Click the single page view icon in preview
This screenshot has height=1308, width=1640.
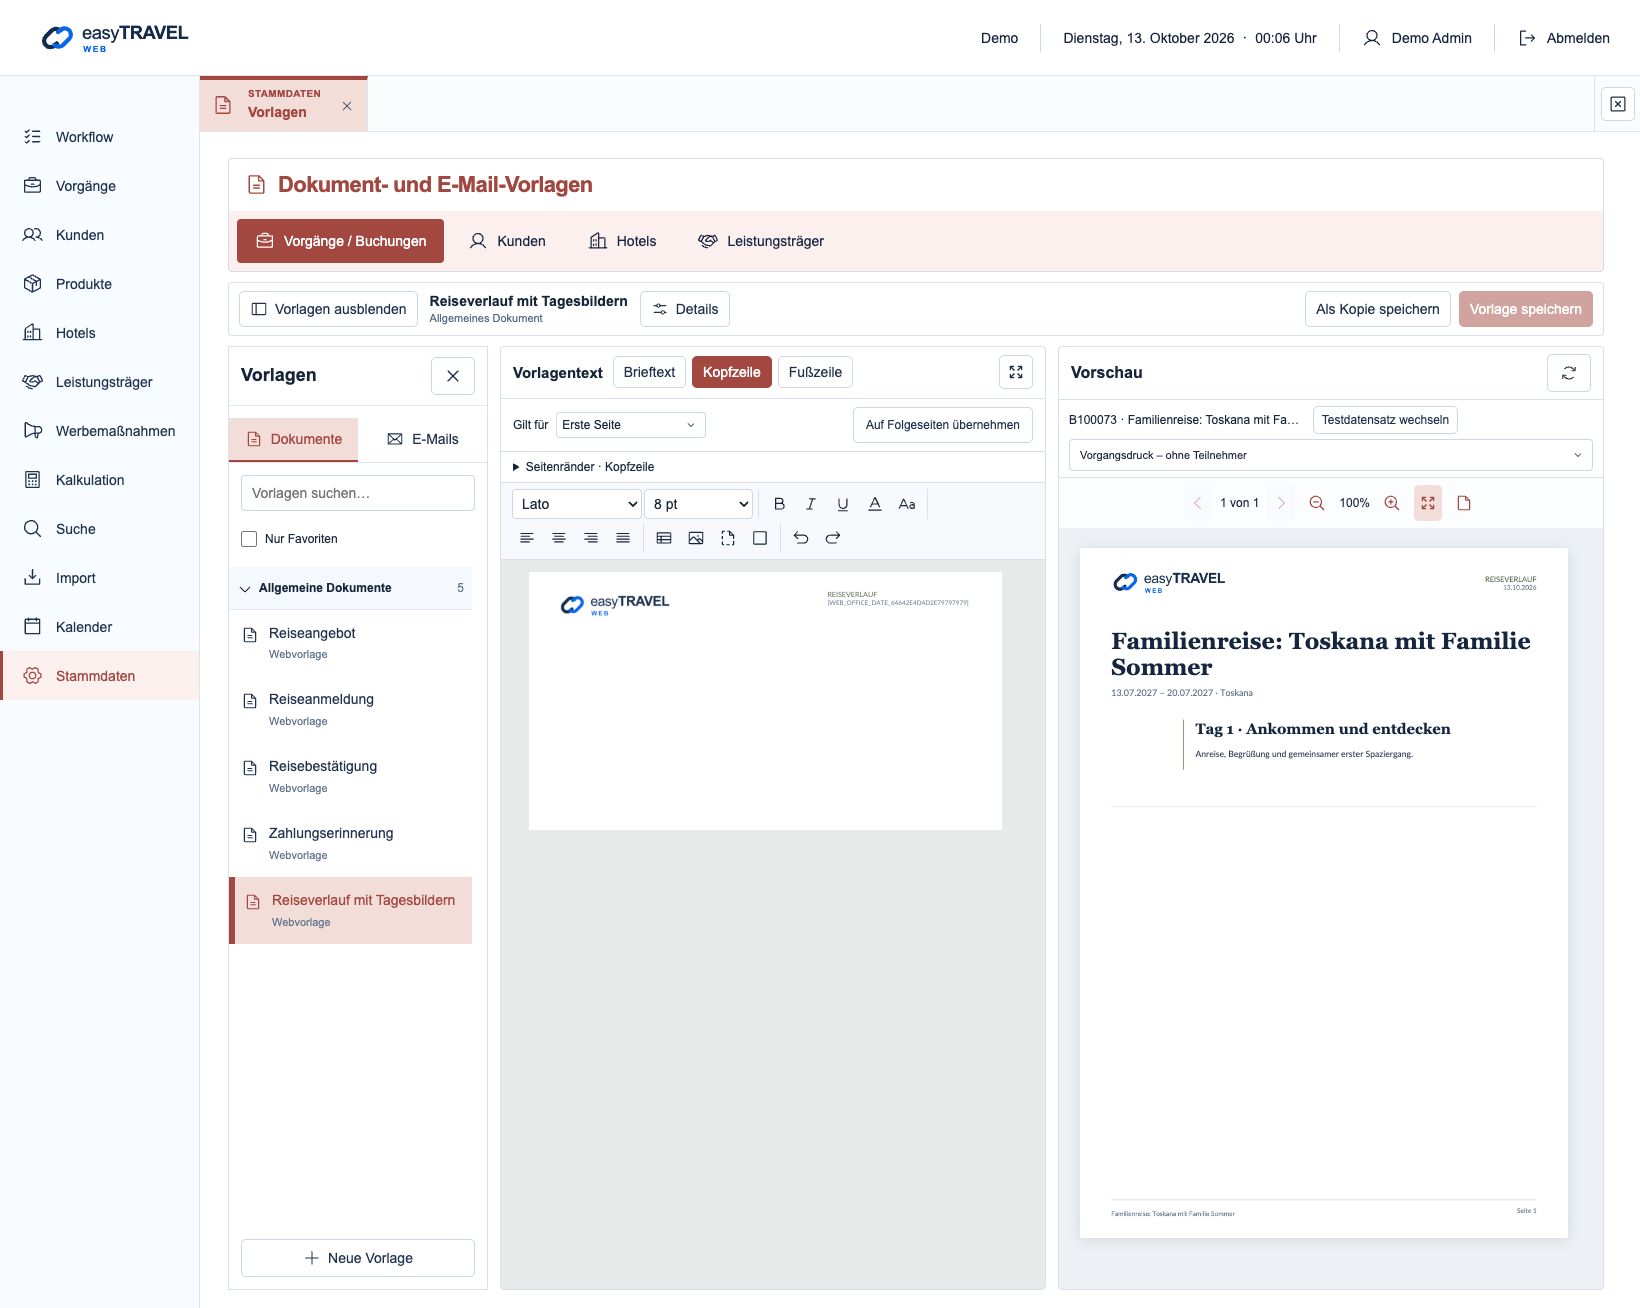pos(1464,503)
